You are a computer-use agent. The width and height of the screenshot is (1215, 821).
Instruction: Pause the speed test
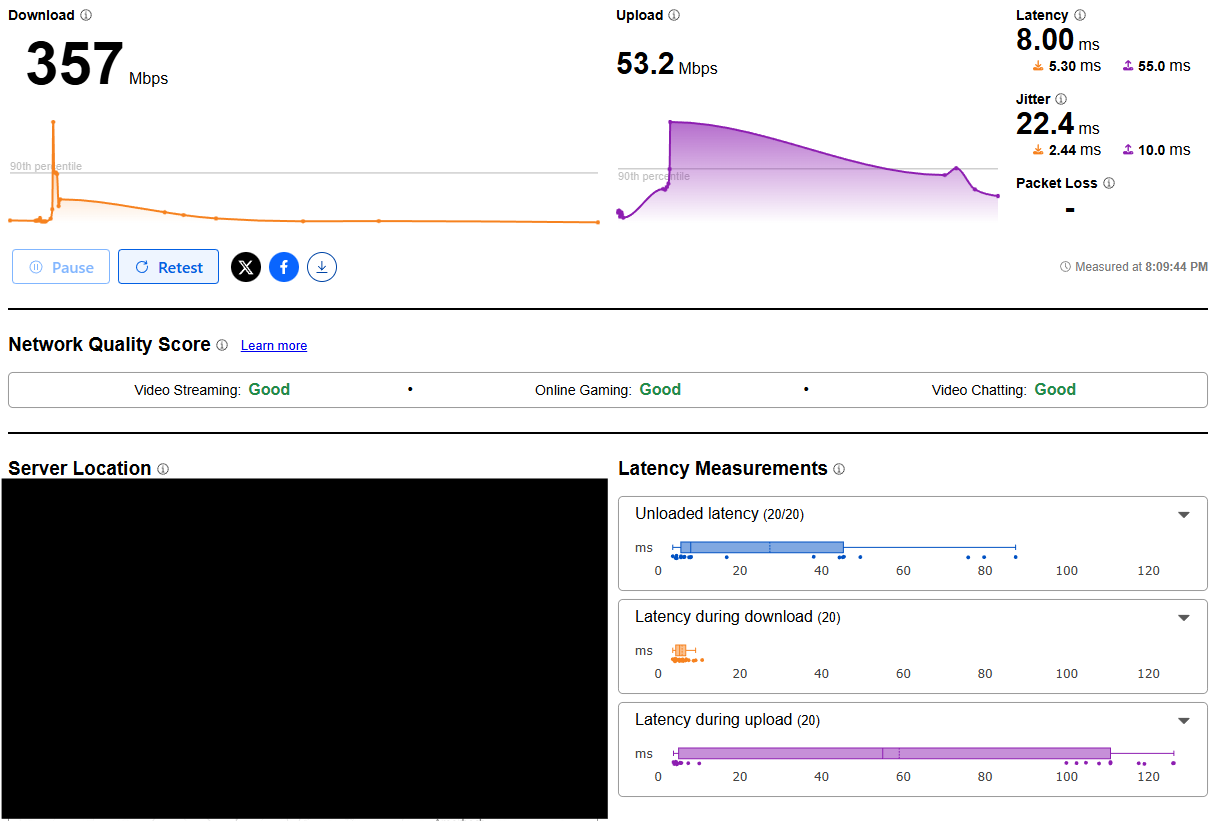61,267
